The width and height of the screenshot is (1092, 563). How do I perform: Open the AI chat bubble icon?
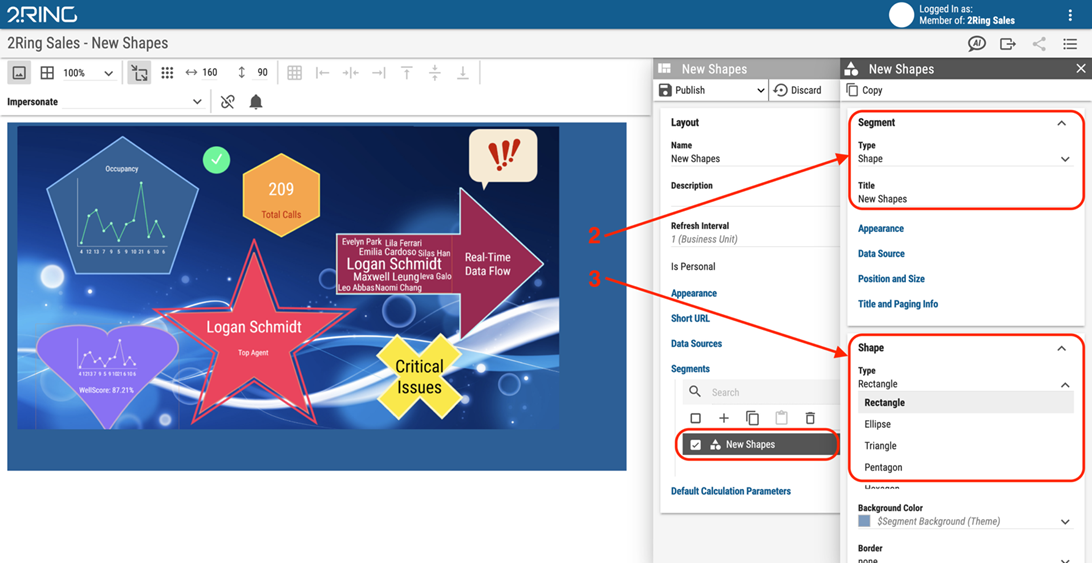tap(977, 44)
